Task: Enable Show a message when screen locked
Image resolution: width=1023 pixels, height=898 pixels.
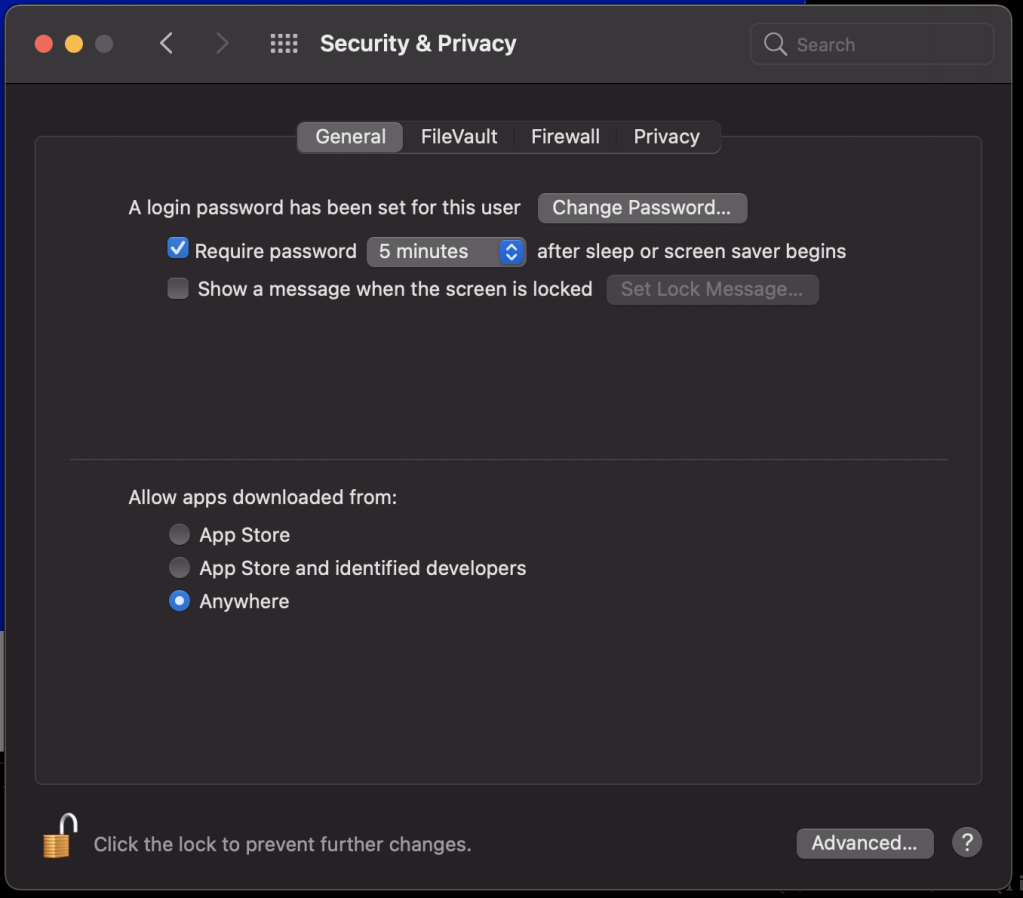Action: point(178,289)
